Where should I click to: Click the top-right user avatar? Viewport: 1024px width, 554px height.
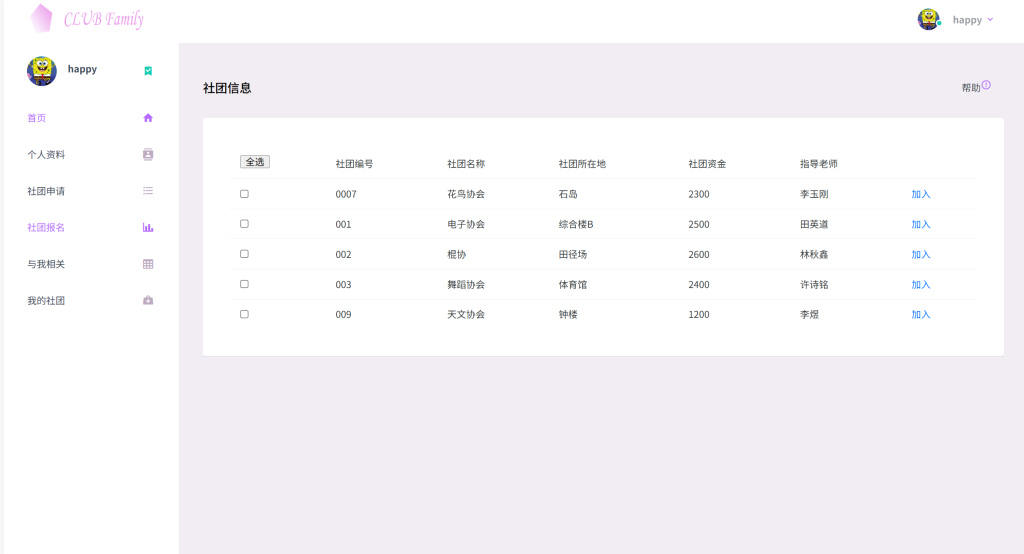[929, 20]
